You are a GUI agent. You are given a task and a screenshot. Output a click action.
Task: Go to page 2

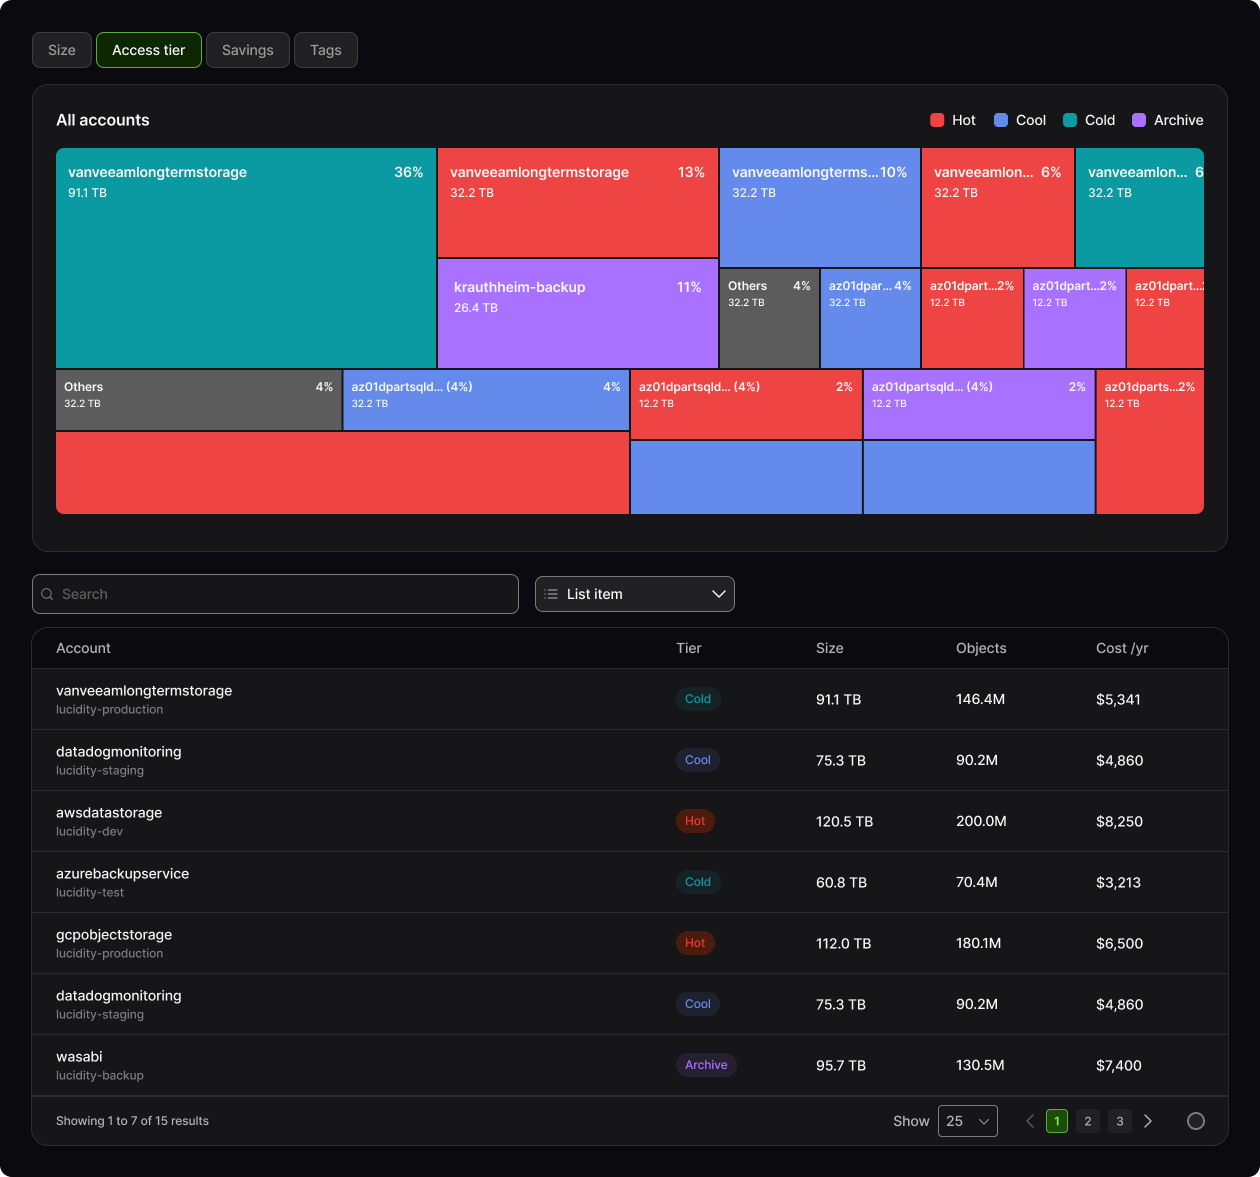point(1088,1121)
